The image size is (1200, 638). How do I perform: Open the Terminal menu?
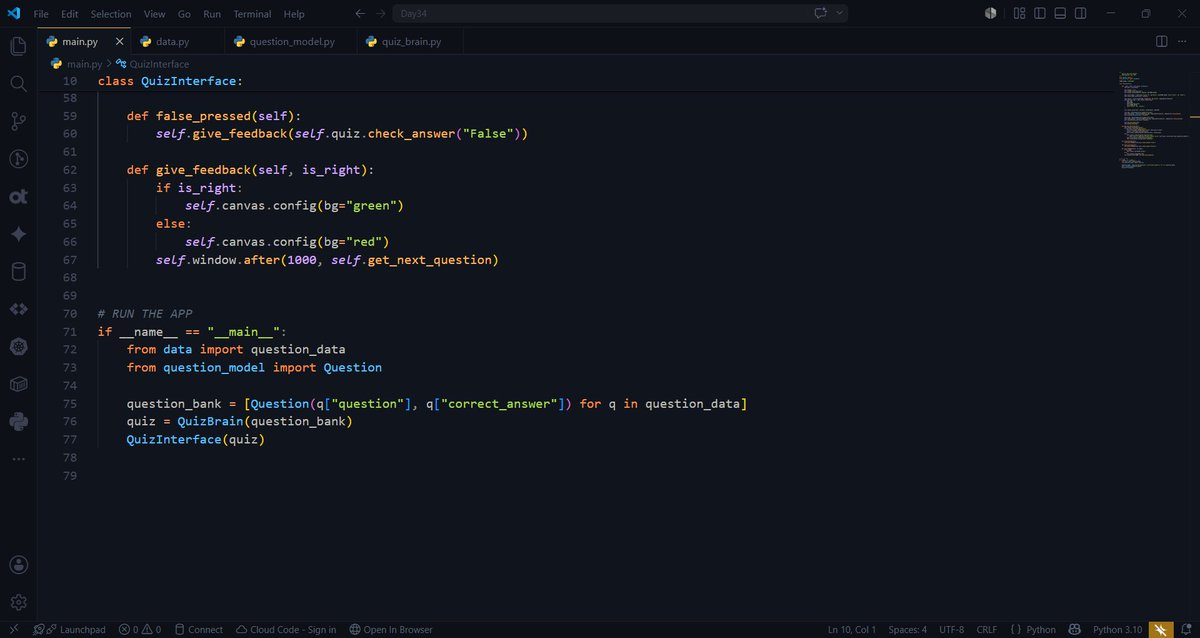[252, 14]
